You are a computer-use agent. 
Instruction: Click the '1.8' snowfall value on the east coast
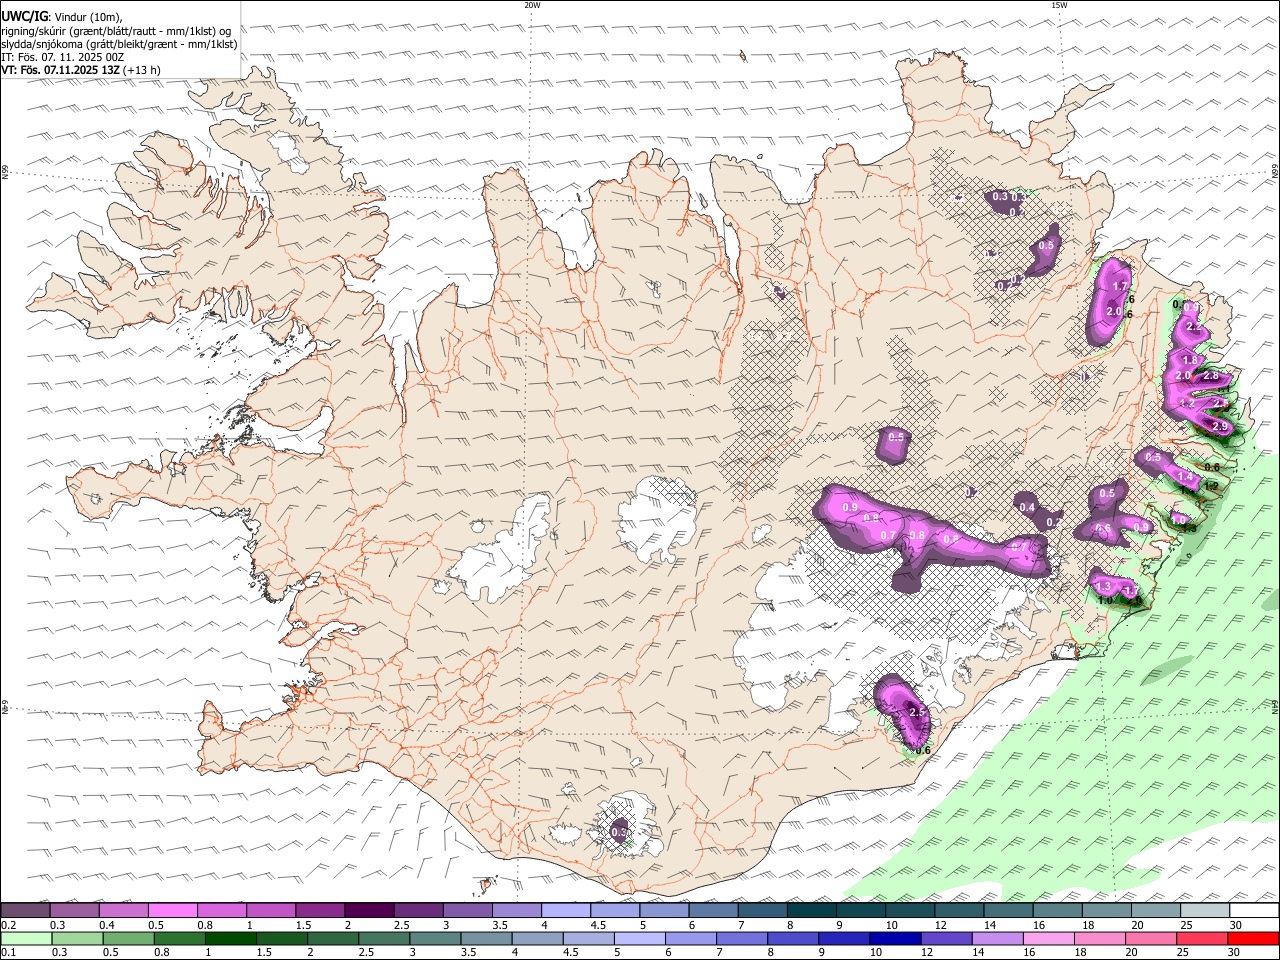[1190, 361]
